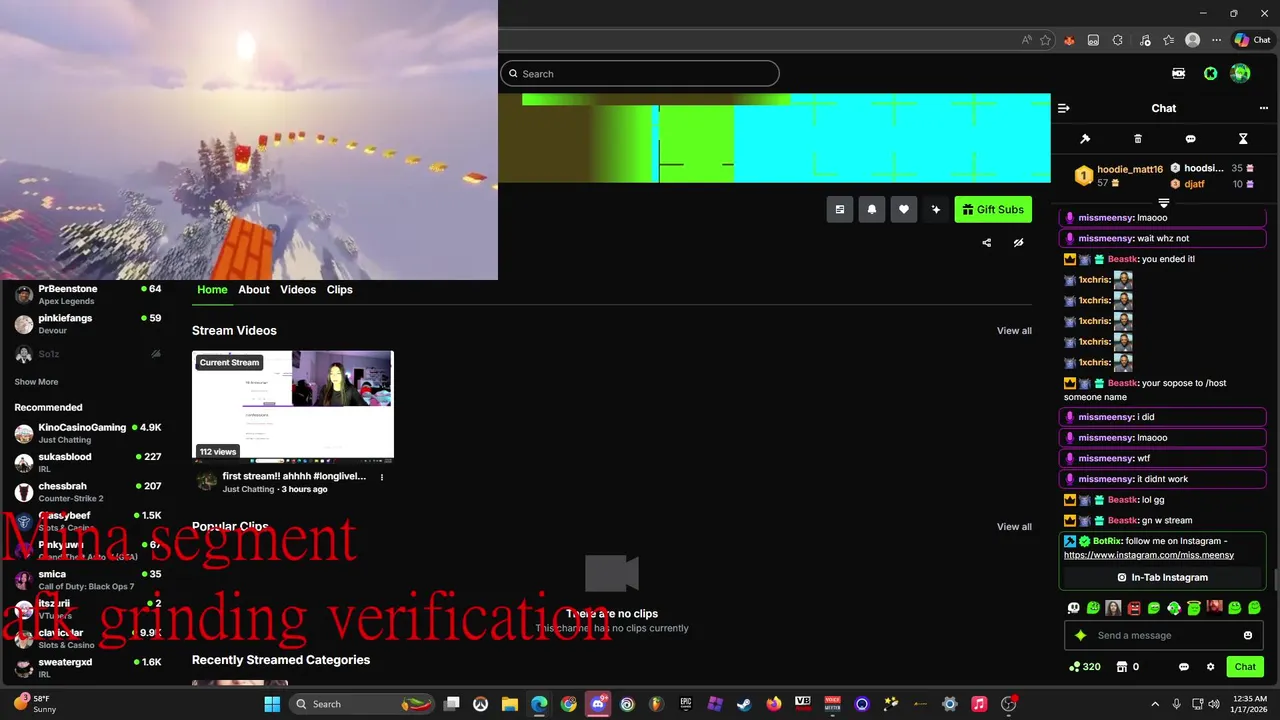
Task: Open KinoCasinoGaming recommended channel
Action: [88, 433]
